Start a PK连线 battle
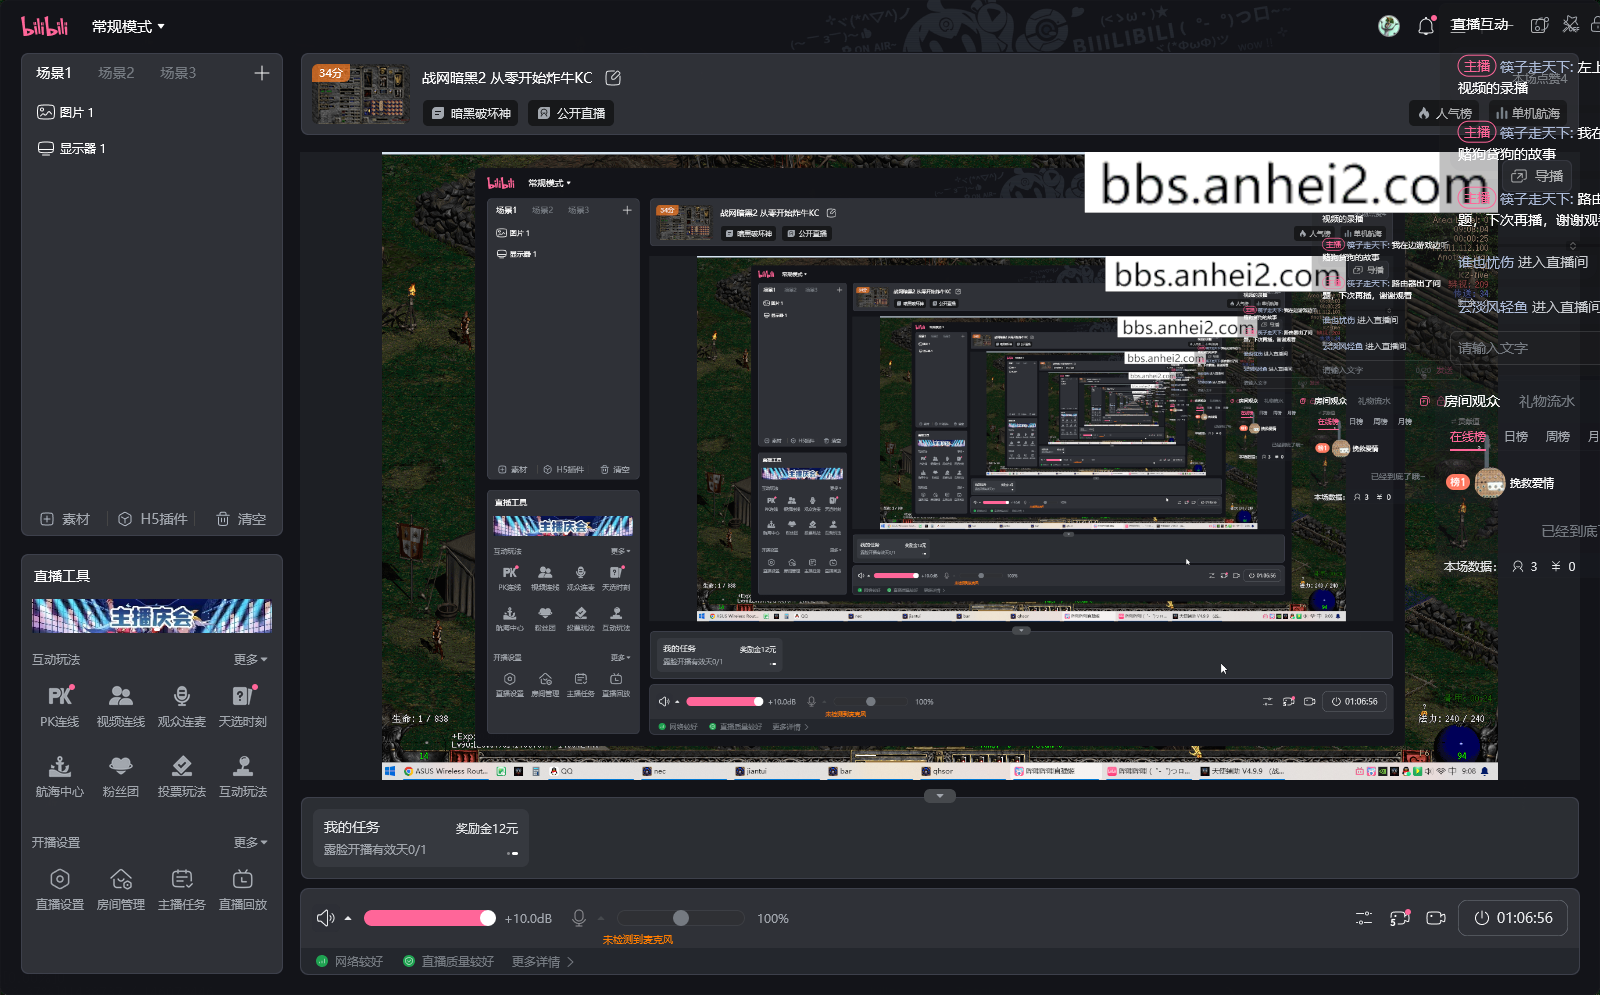Viewport: 1600px width, 995px height. coord(60,706)
